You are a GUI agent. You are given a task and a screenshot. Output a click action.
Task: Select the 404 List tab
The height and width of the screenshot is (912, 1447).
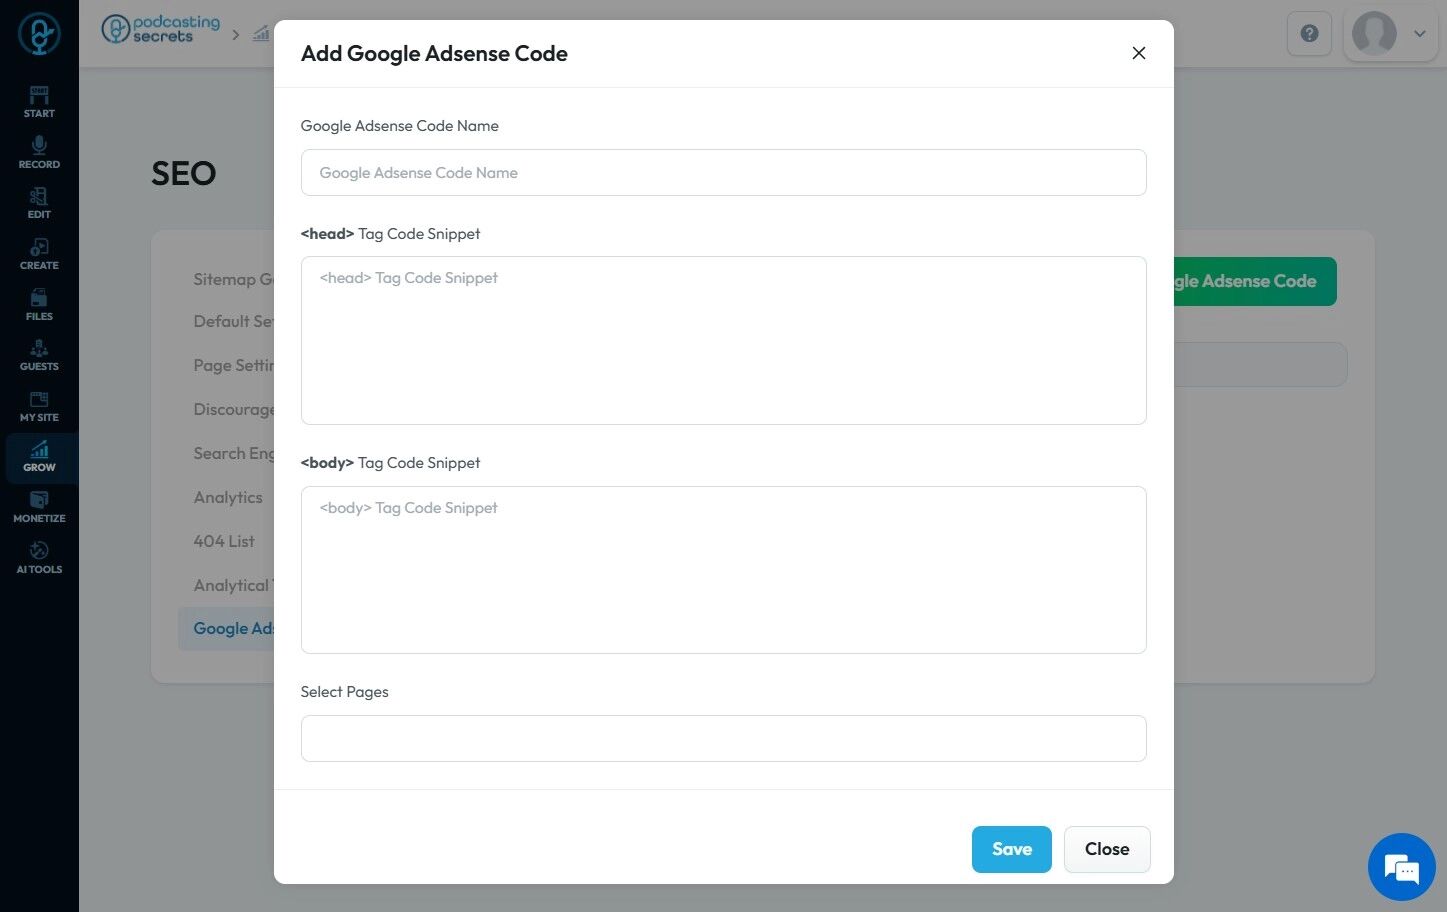pyautogui.click(x=224, y=541)
